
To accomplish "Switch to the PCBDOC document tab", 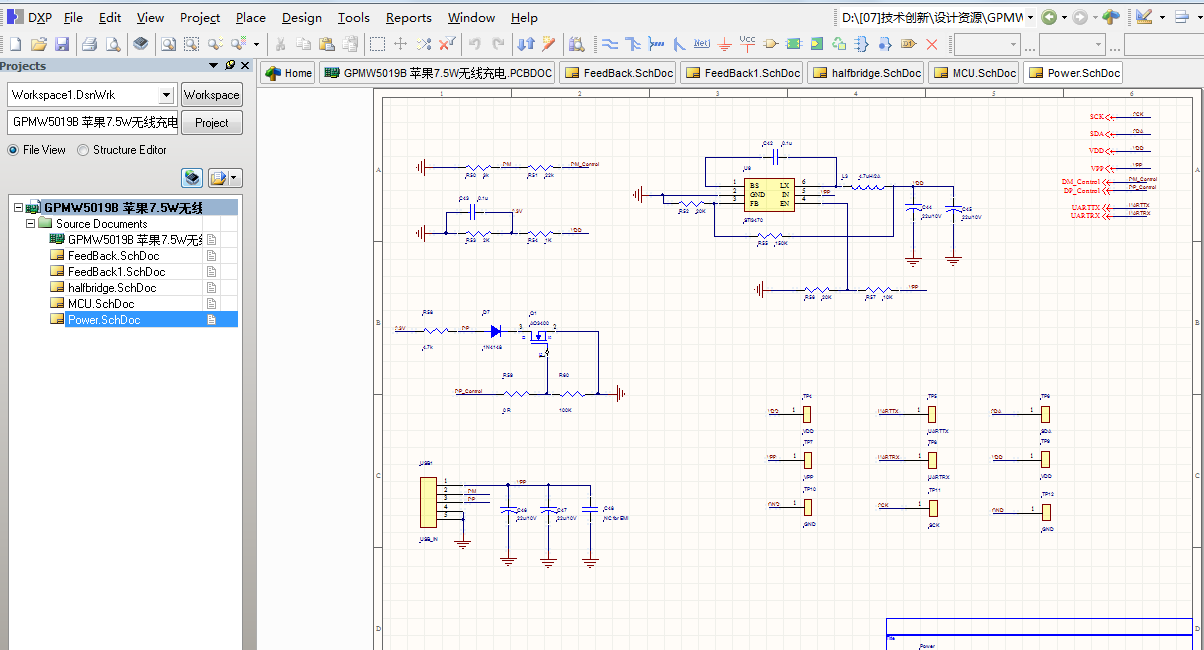I will (x=438, y=73).
